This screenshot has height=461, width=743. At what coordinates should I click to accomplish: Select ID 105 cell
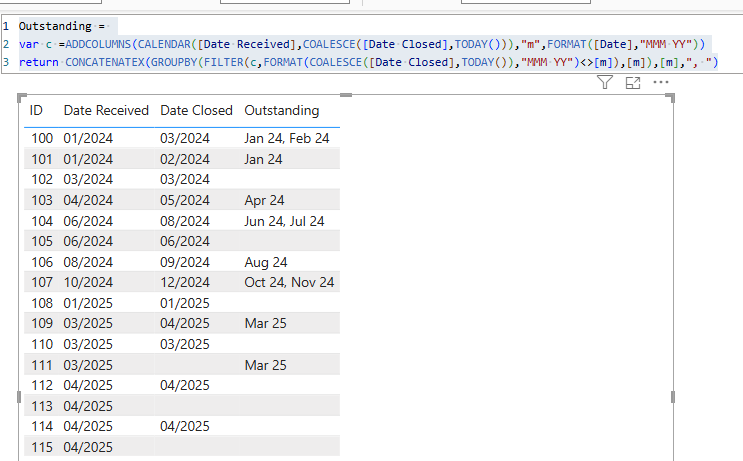click(42, 242)
